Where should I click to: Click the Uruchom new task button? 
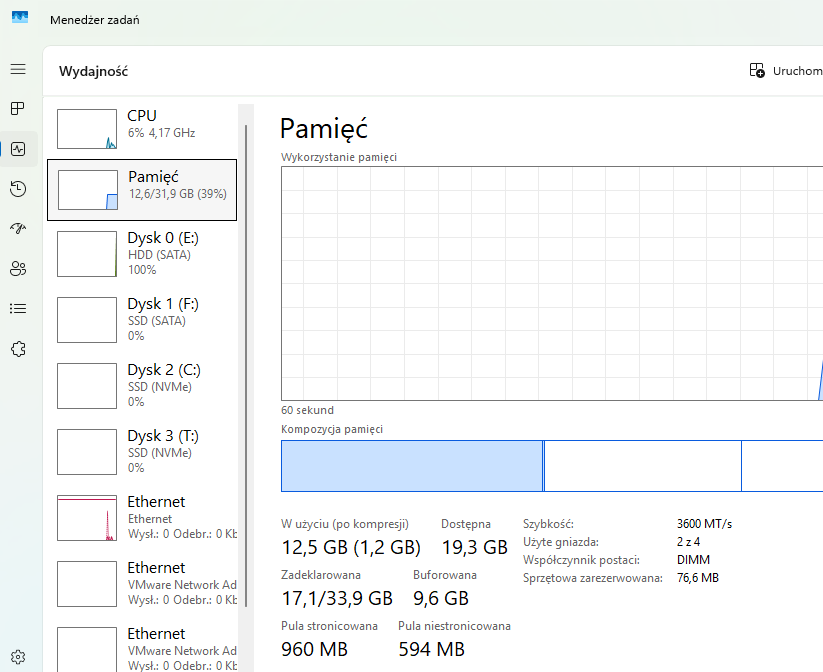pyautogui.click(x=785, y=71)
